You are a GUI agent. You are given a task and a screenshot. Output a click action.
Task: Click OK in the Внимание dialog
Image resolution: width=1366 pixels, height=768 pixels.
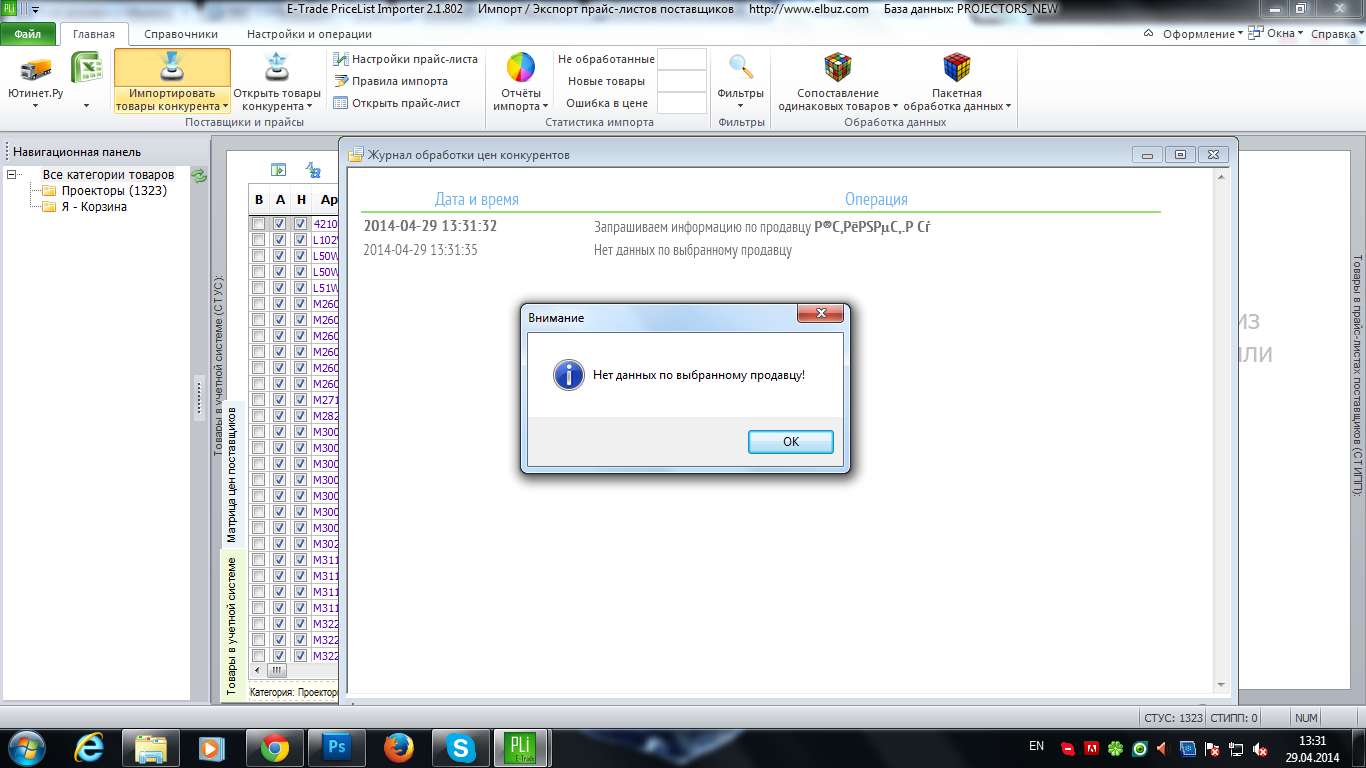coord(790,441)
